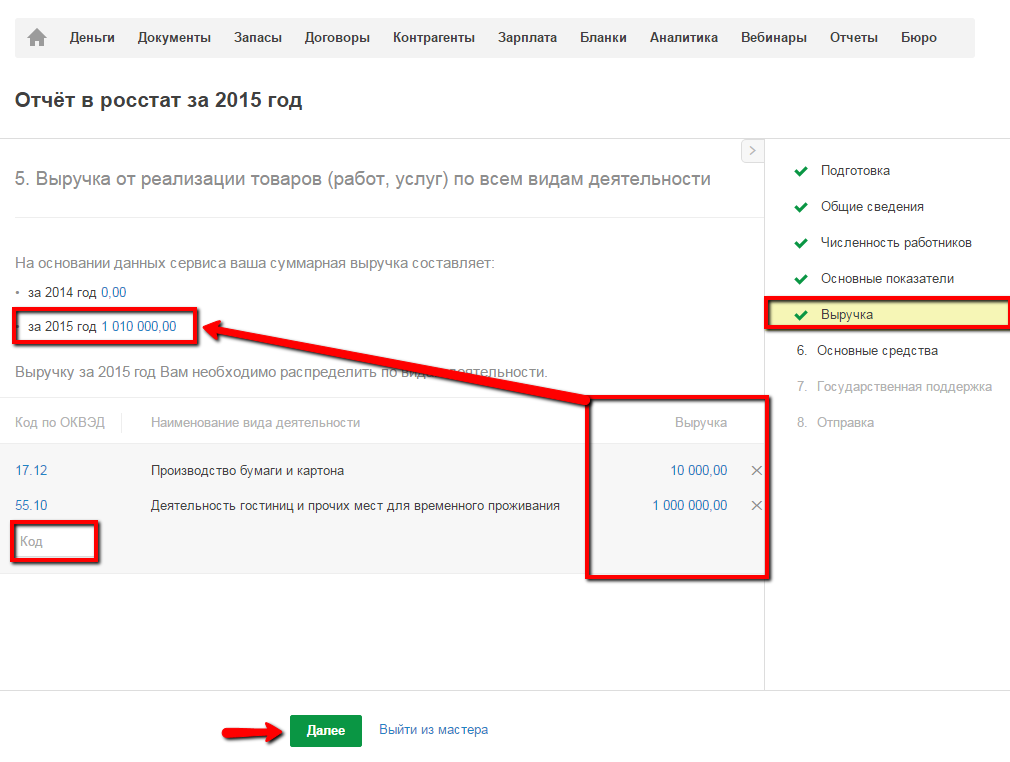Select the hotel activity name text
The image size is (1010, 762).
[355, 506]
